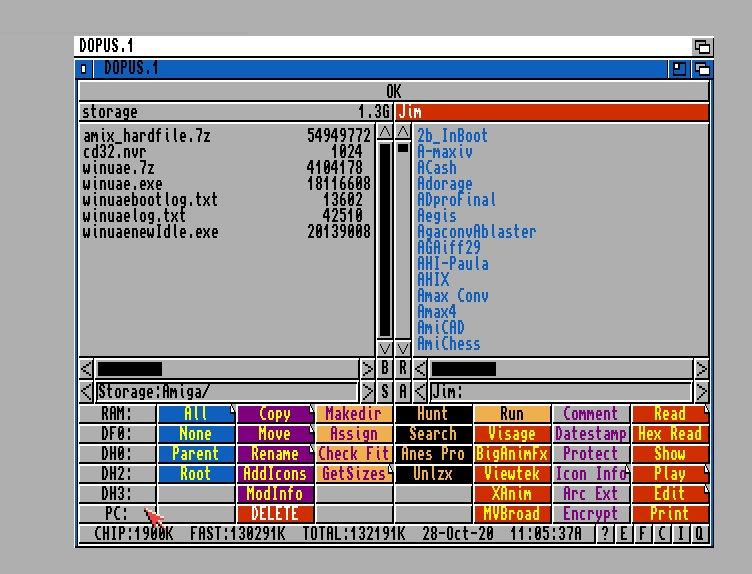Viewport: 752px width, 574px height.
Task: Click the F button in status bar
Action: click(x=642, y=533)
